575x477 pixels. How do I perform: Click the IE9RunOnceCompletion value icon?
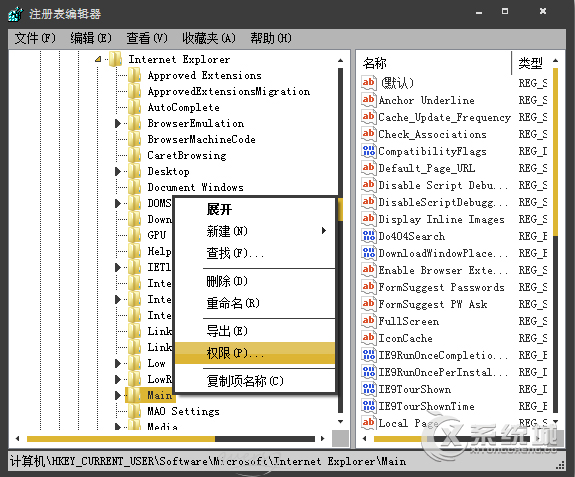(x=369, y=355)
